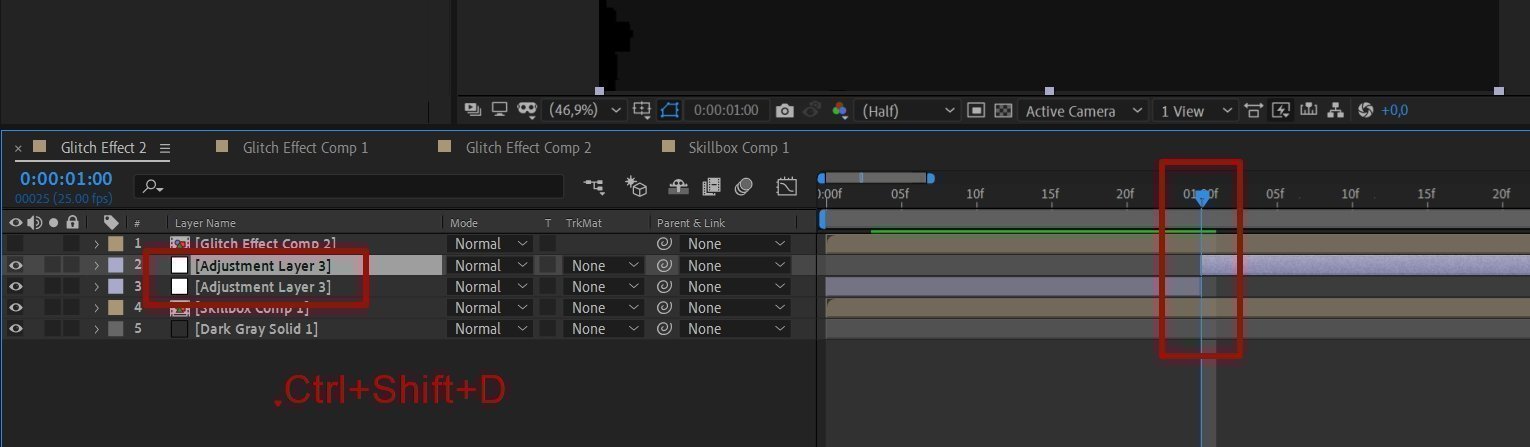The height and width of the screenshot is (447, 1530).
Task: Toggle hide shy layers icon
Action: point(678,186)
